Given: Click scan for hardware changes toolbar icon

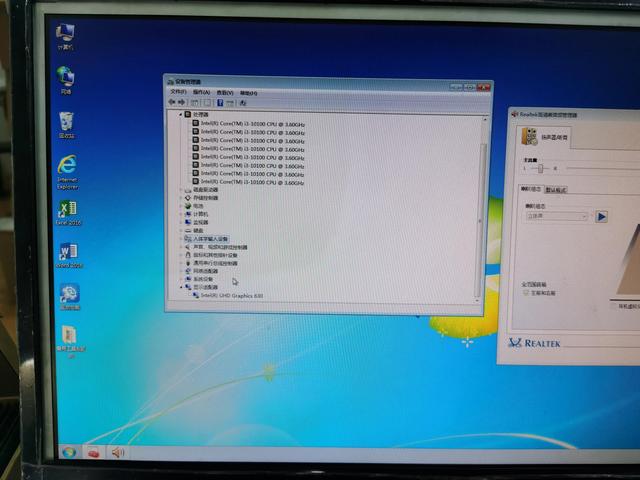Looking at the screenshot, I should click(243, 103).
